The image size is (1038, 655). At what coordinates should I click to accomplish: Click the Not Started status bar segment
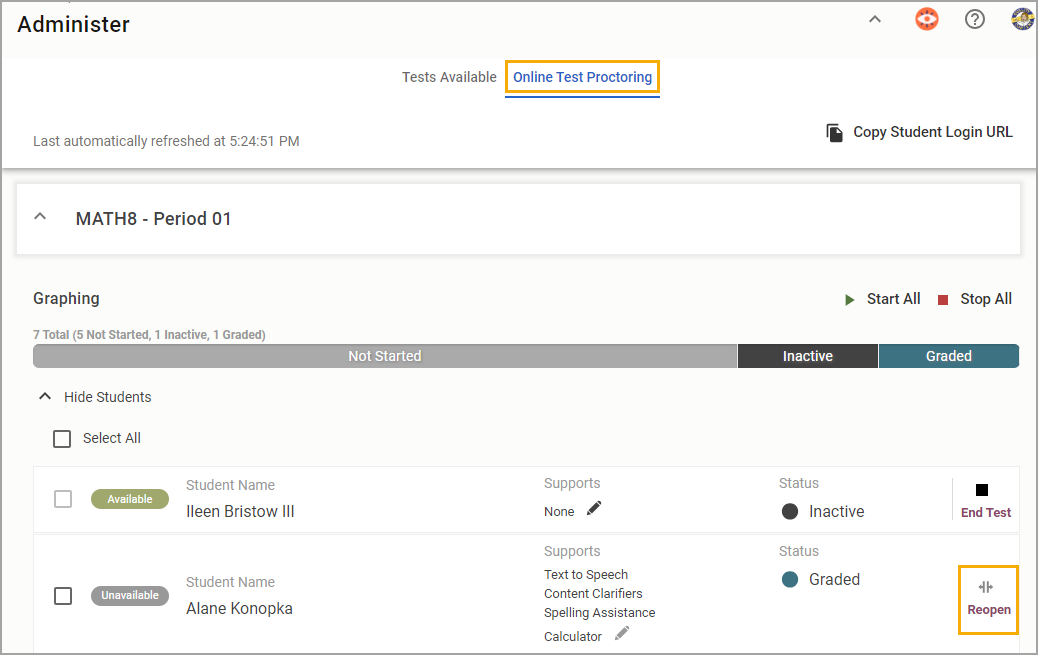[x=385, y=356]
